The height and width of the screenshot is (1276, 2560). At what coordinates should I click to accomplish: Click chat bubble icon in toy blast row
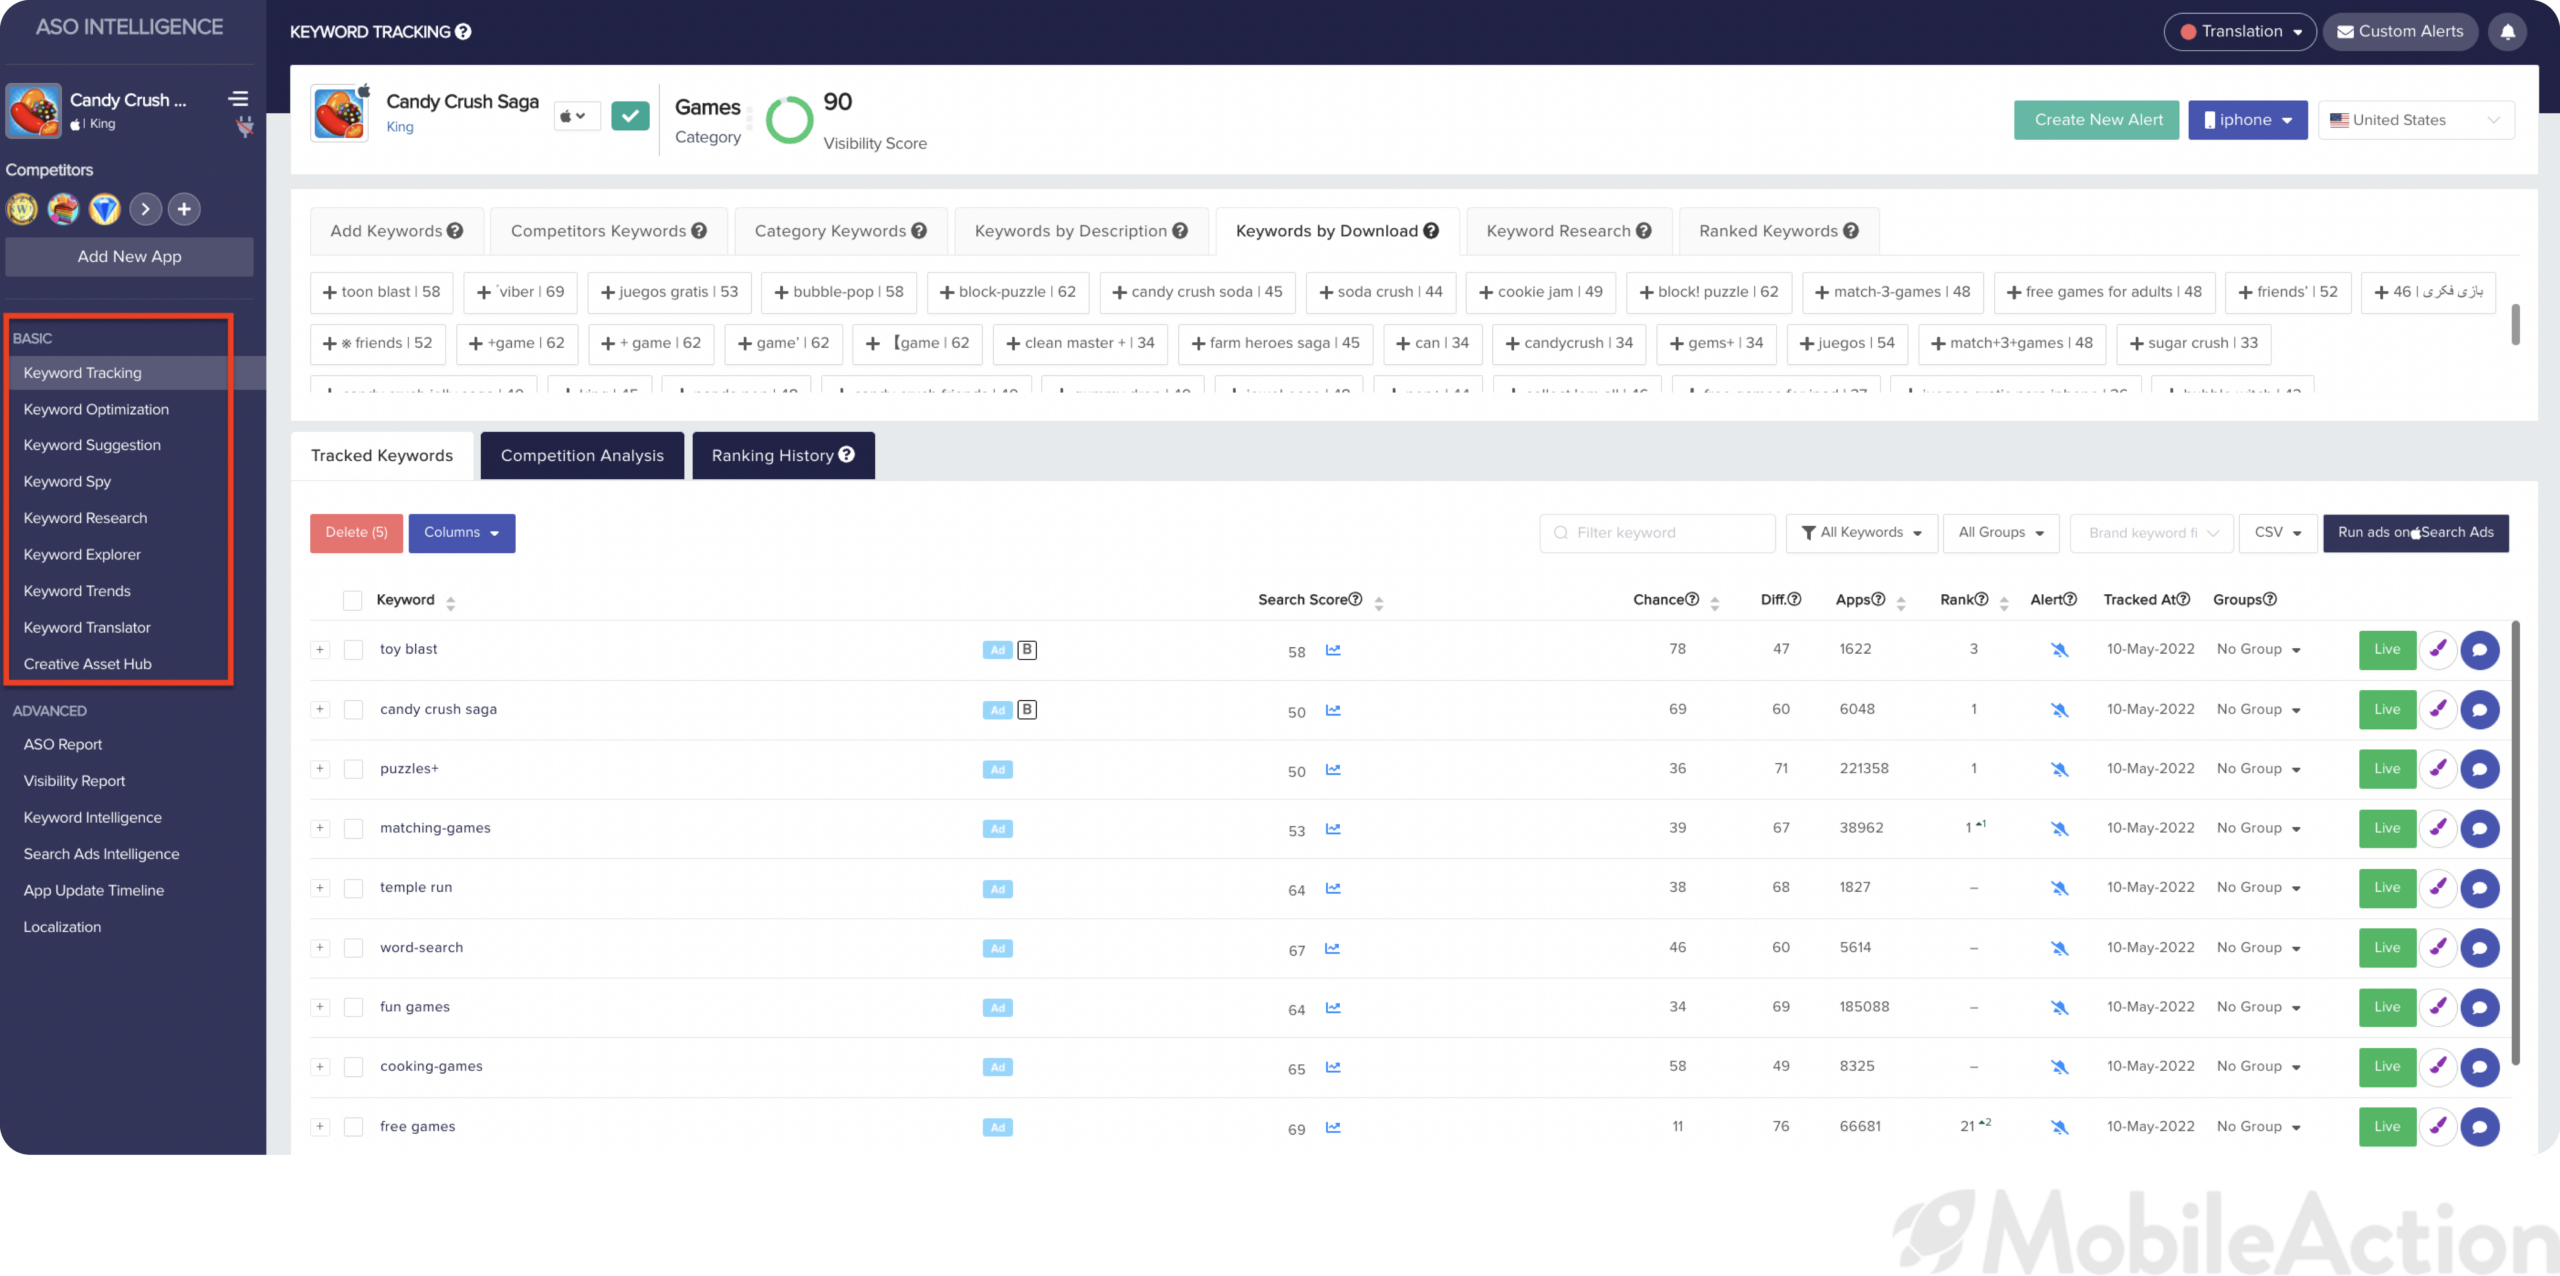point(2479,650)
